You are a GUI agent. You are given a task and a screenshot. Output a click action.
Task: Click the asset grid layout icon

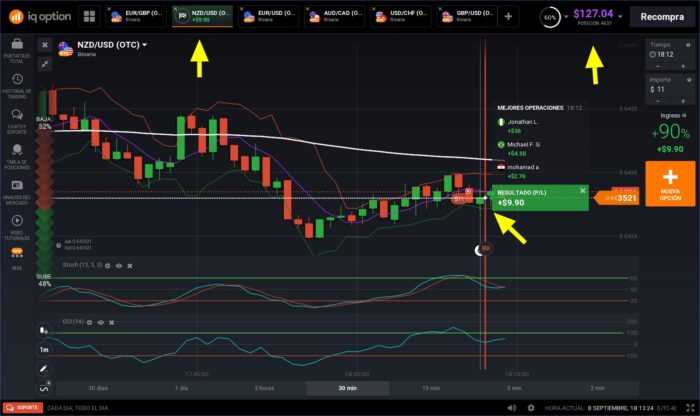(89, 17)
